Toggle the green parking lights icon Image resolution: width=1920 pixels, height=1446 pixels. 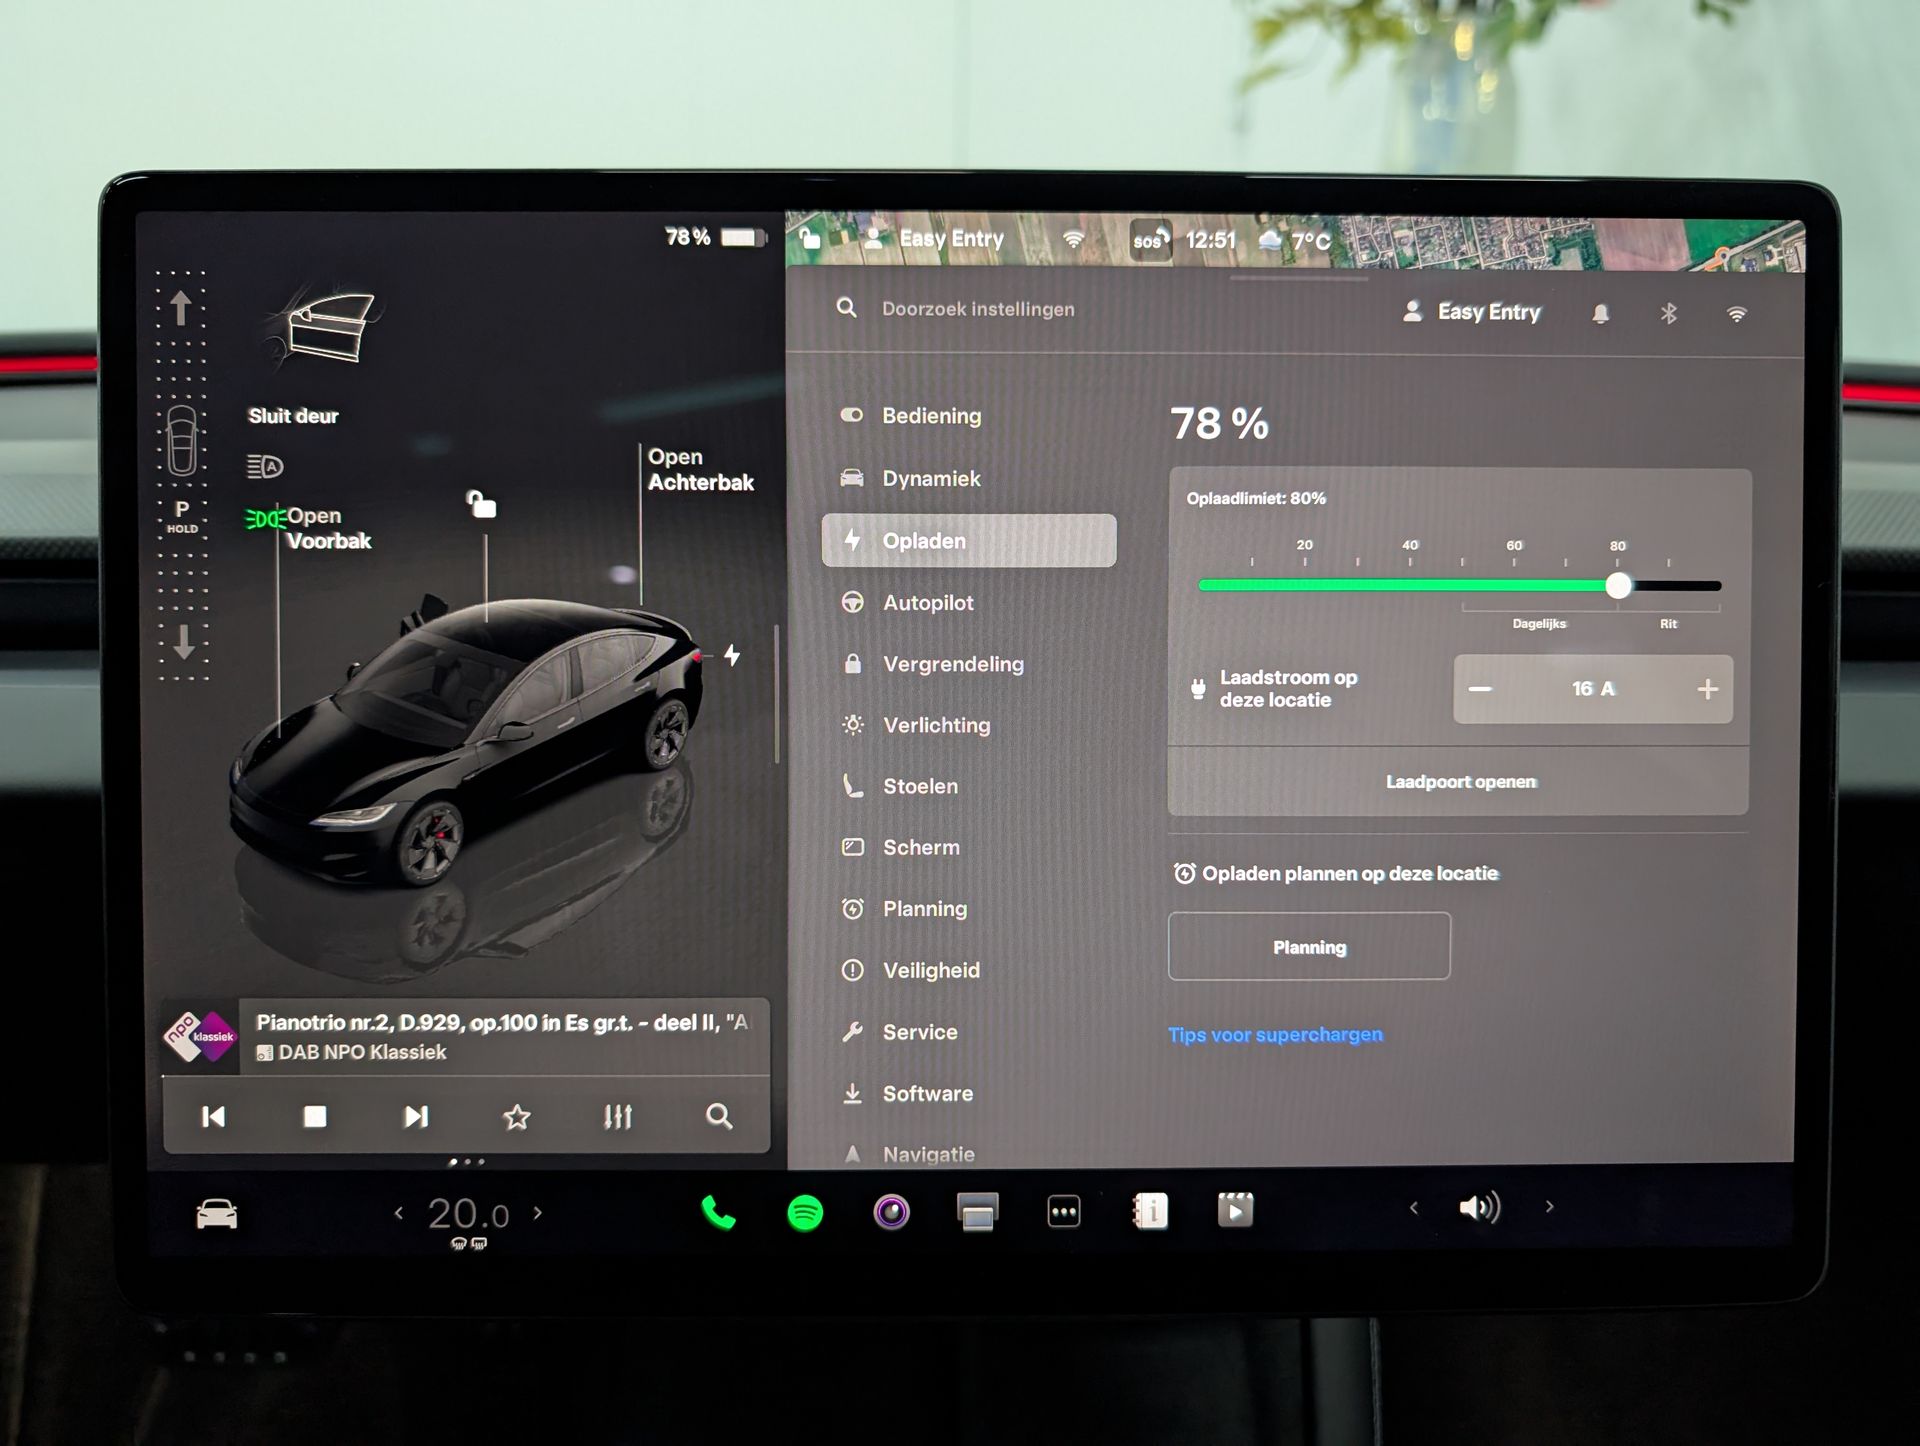coord(263,519)
